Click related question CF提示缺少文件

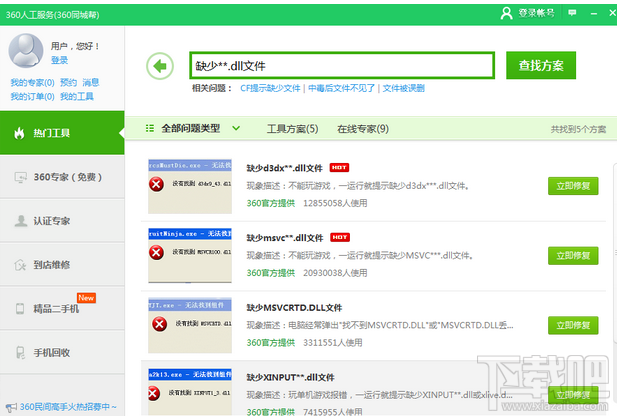point(270,88)
